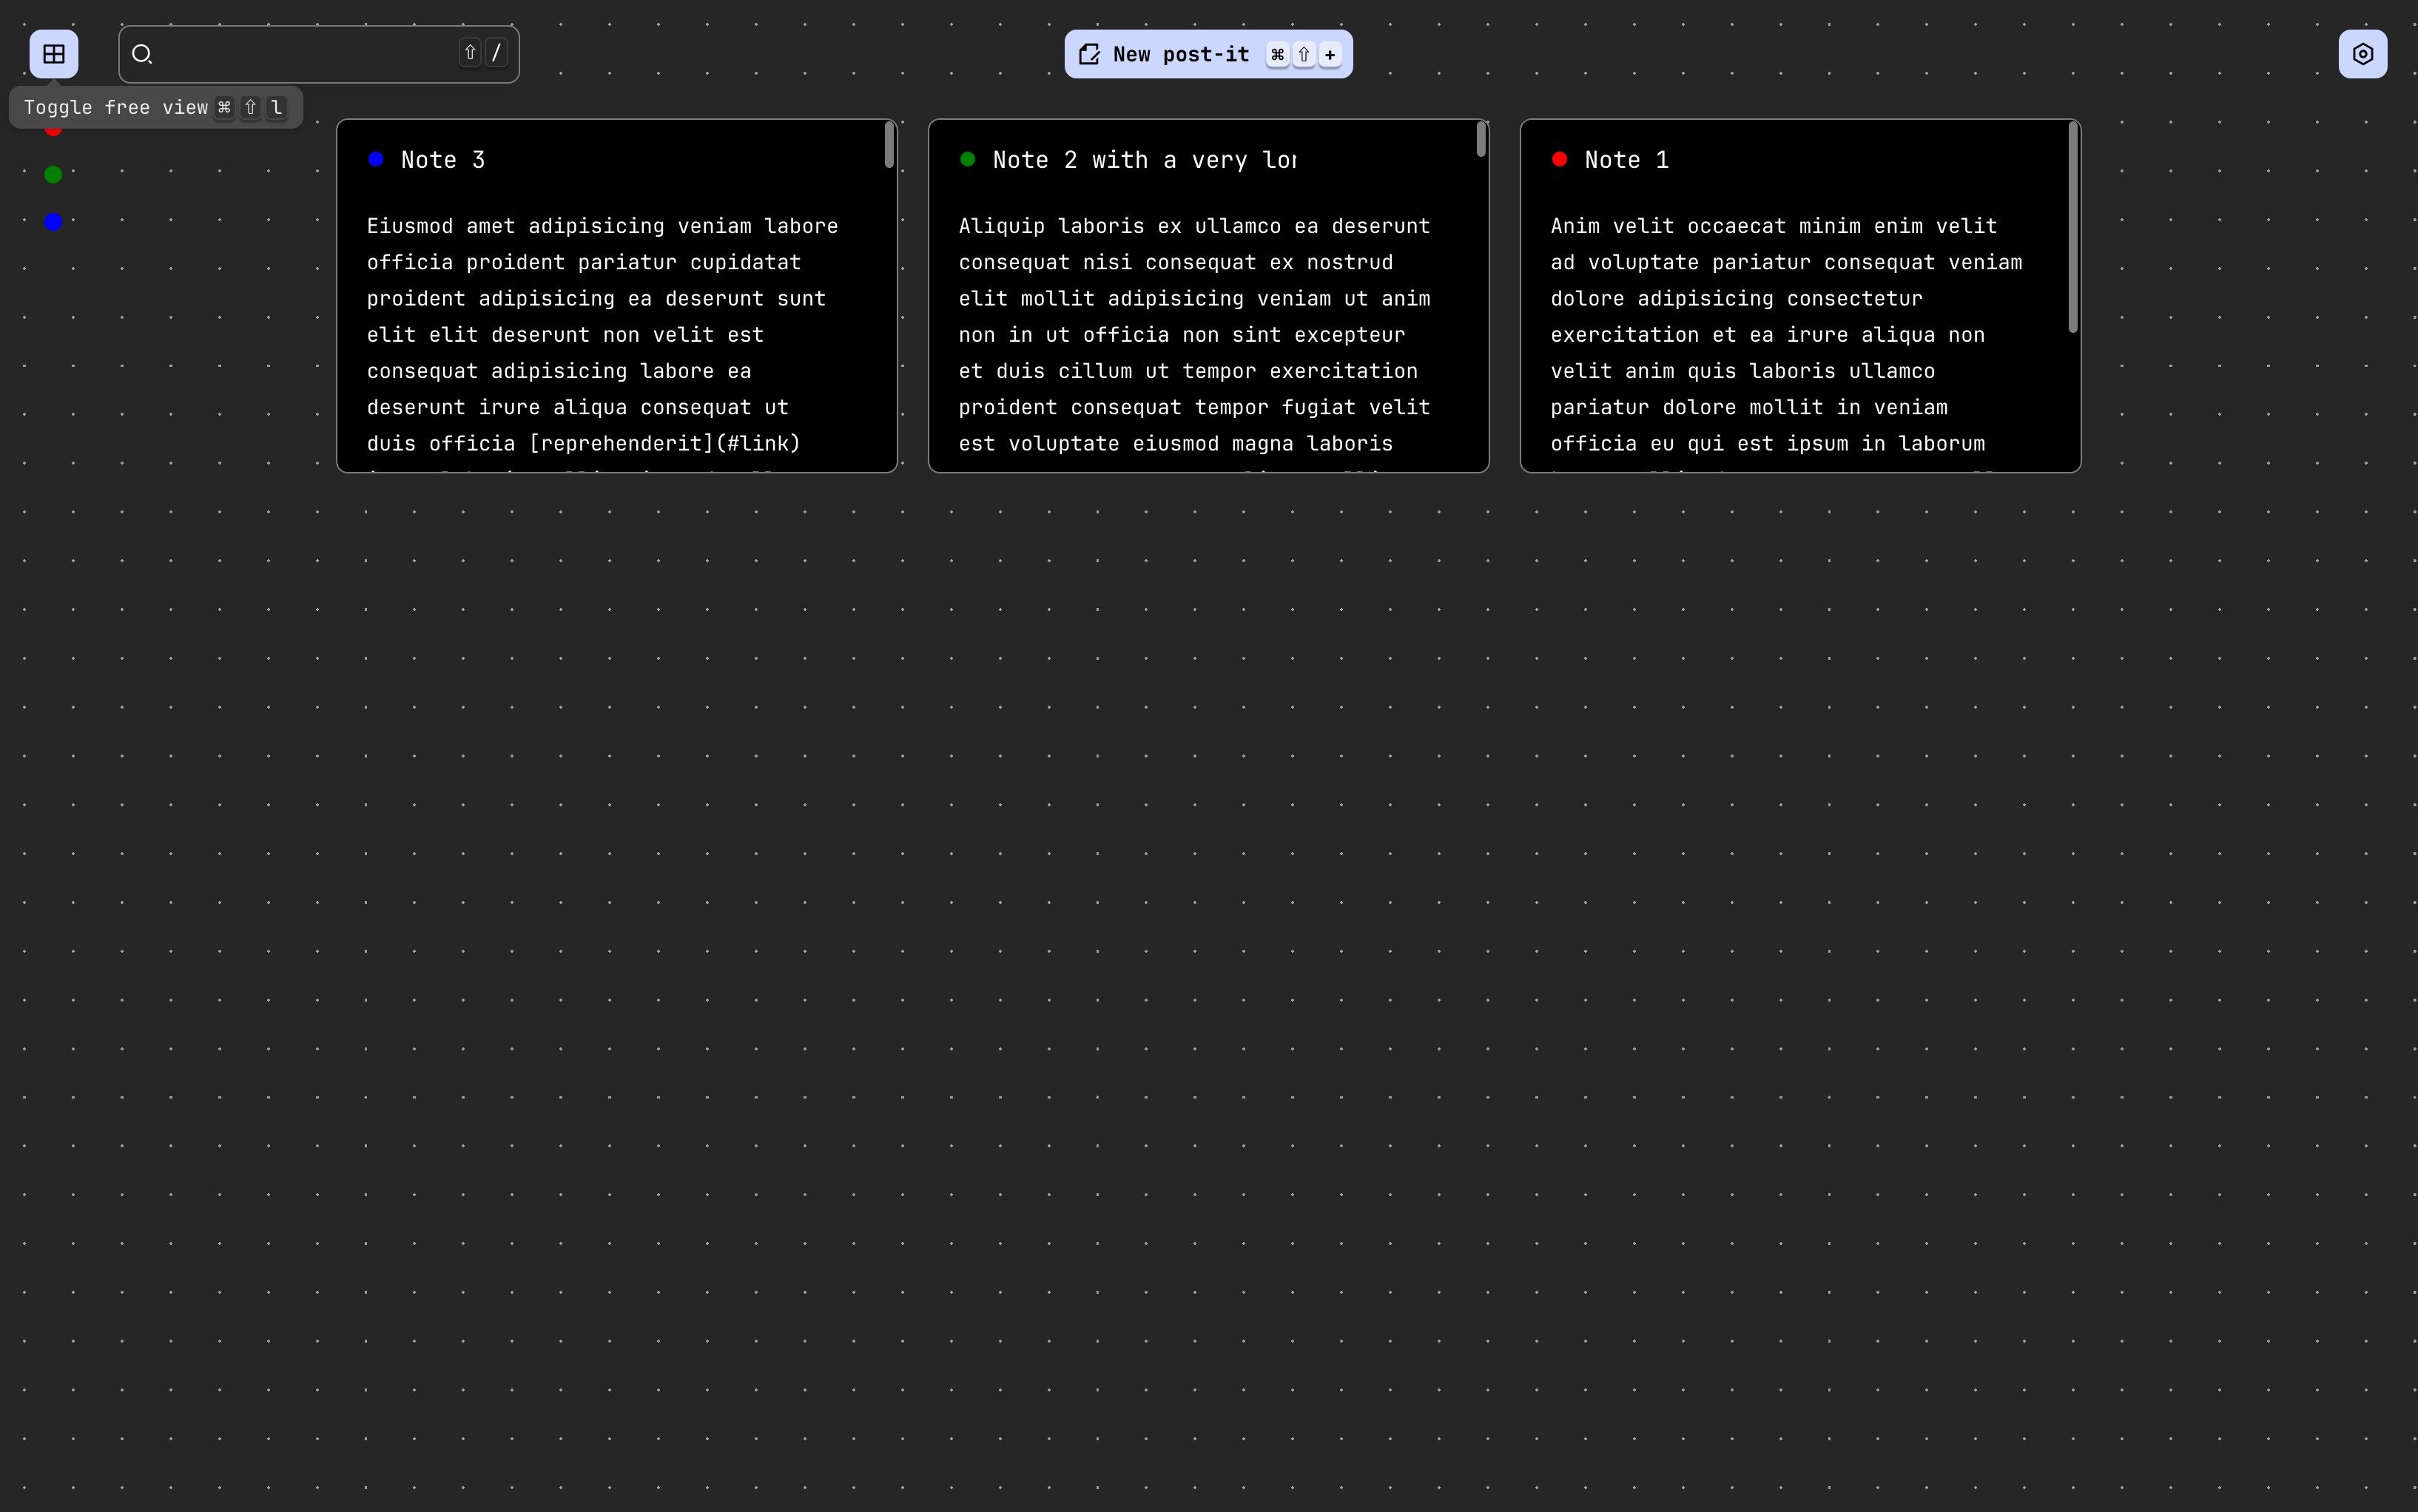The height and width of the screenshot is (1512, 2418).
Task: Click Note 2 scrollbar thumb
Action: tap(1481, 140)
